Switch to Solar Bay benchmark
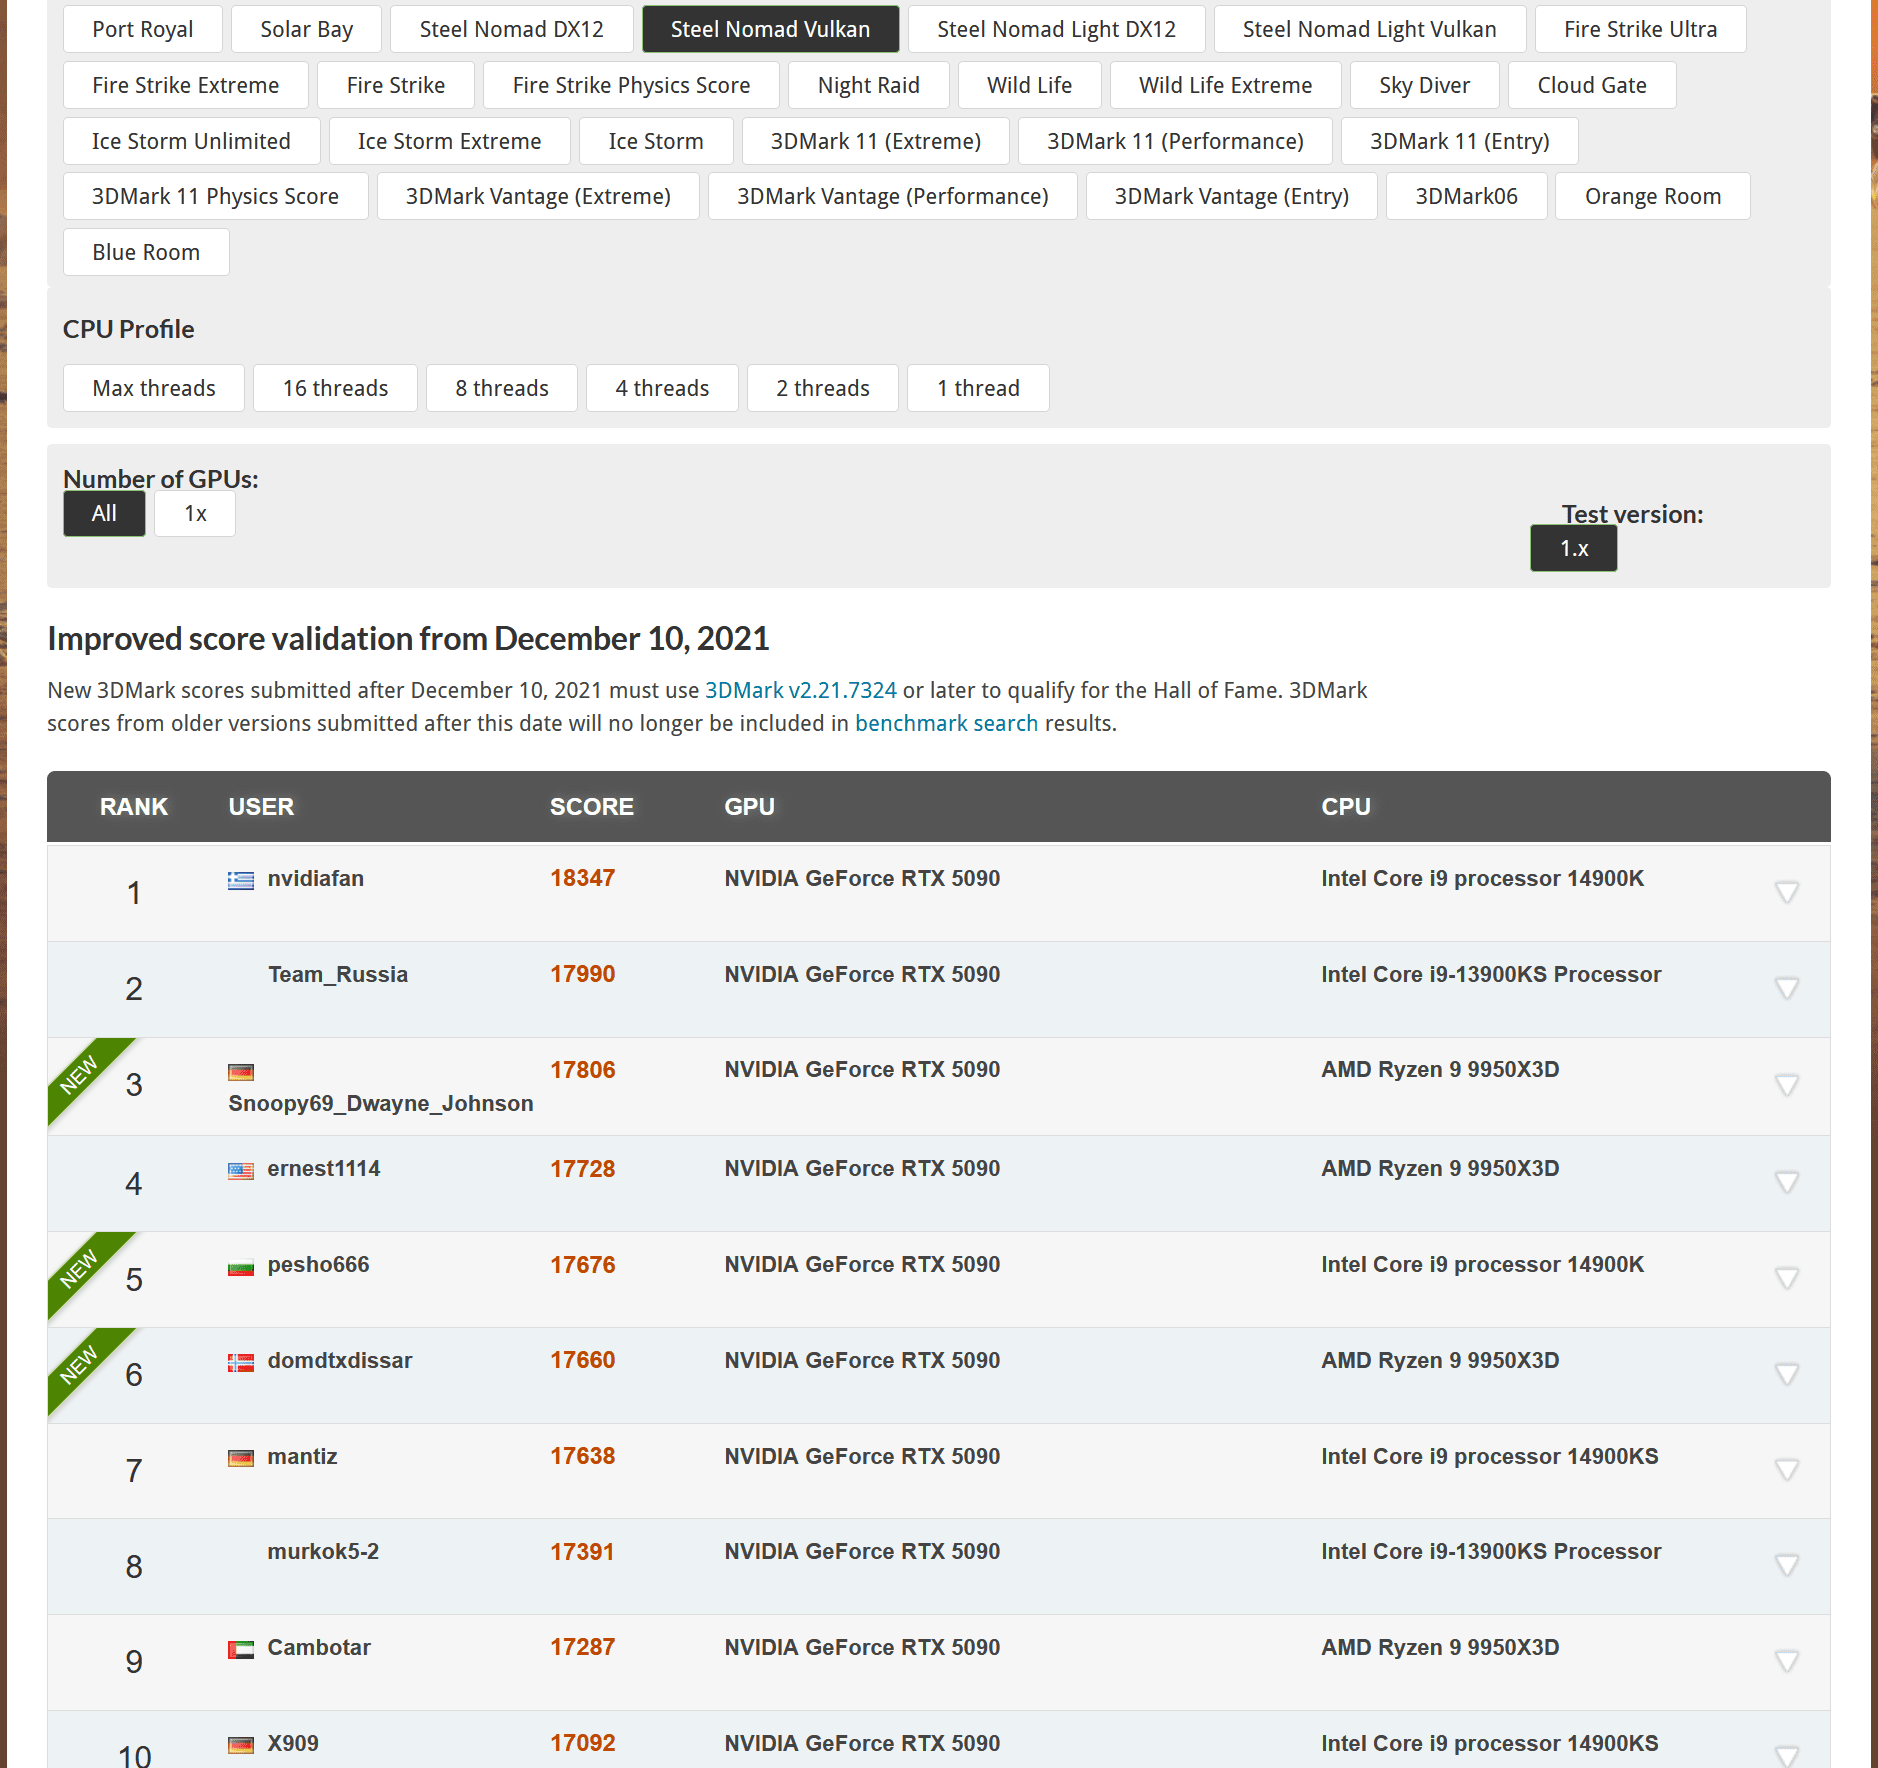The width and height of the screenshot is (1878, 1768). pos(307,29)
